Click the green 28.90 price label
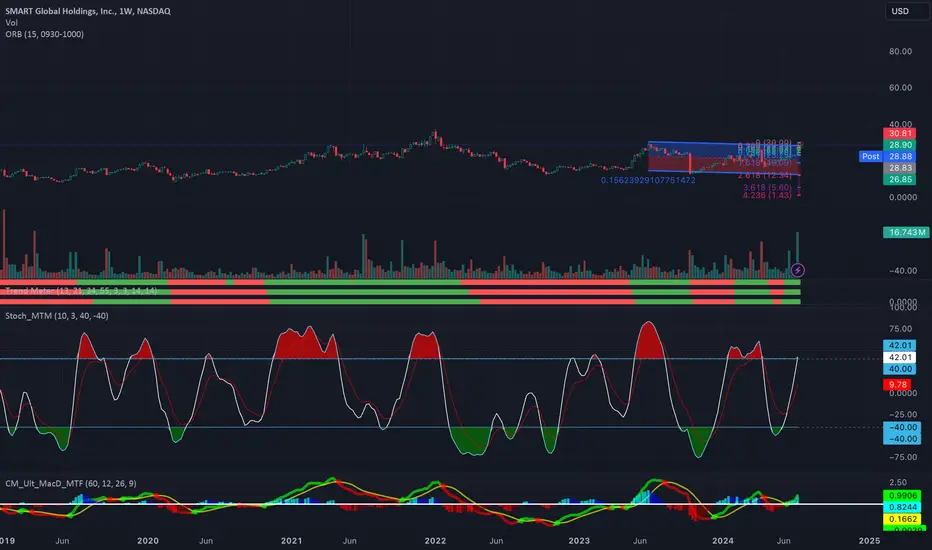The width and height of the screenshot is (932, 550). [x=900, y=144]
